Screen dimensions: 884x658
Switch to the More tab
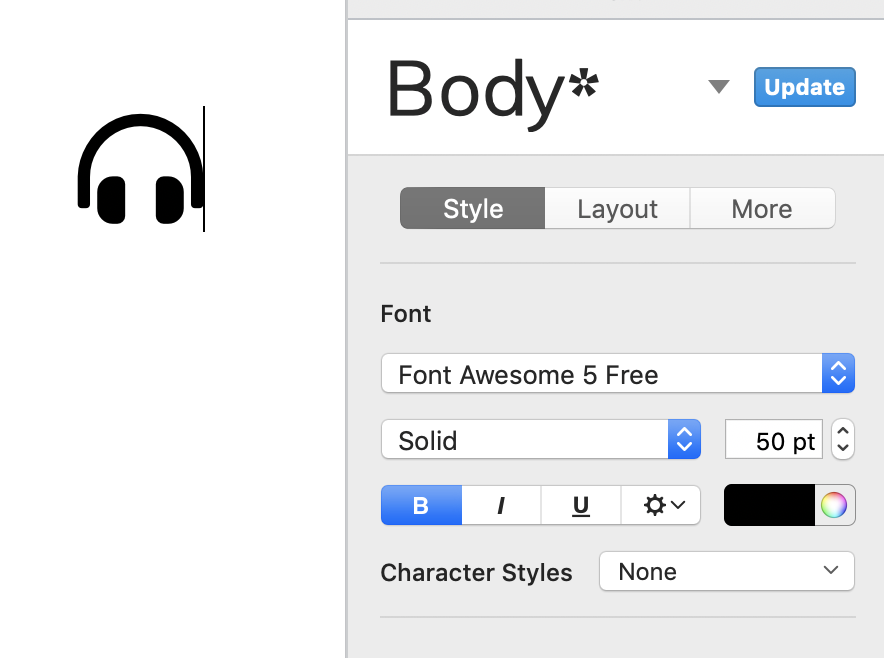point(762,208)
